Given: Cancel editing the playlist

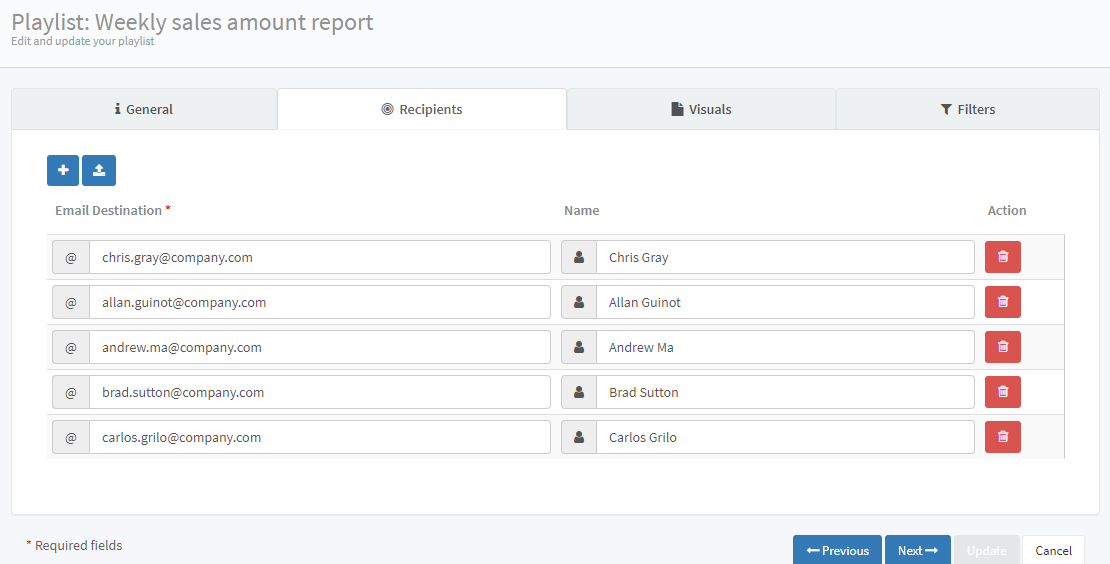Looking at the screenshot, I should [1053, 550].
